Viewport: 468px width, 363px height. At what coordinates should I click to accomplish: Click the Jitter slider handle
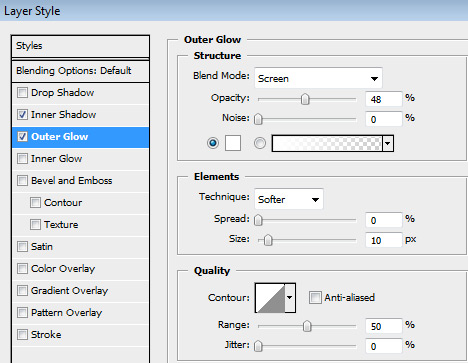[258, 346]
